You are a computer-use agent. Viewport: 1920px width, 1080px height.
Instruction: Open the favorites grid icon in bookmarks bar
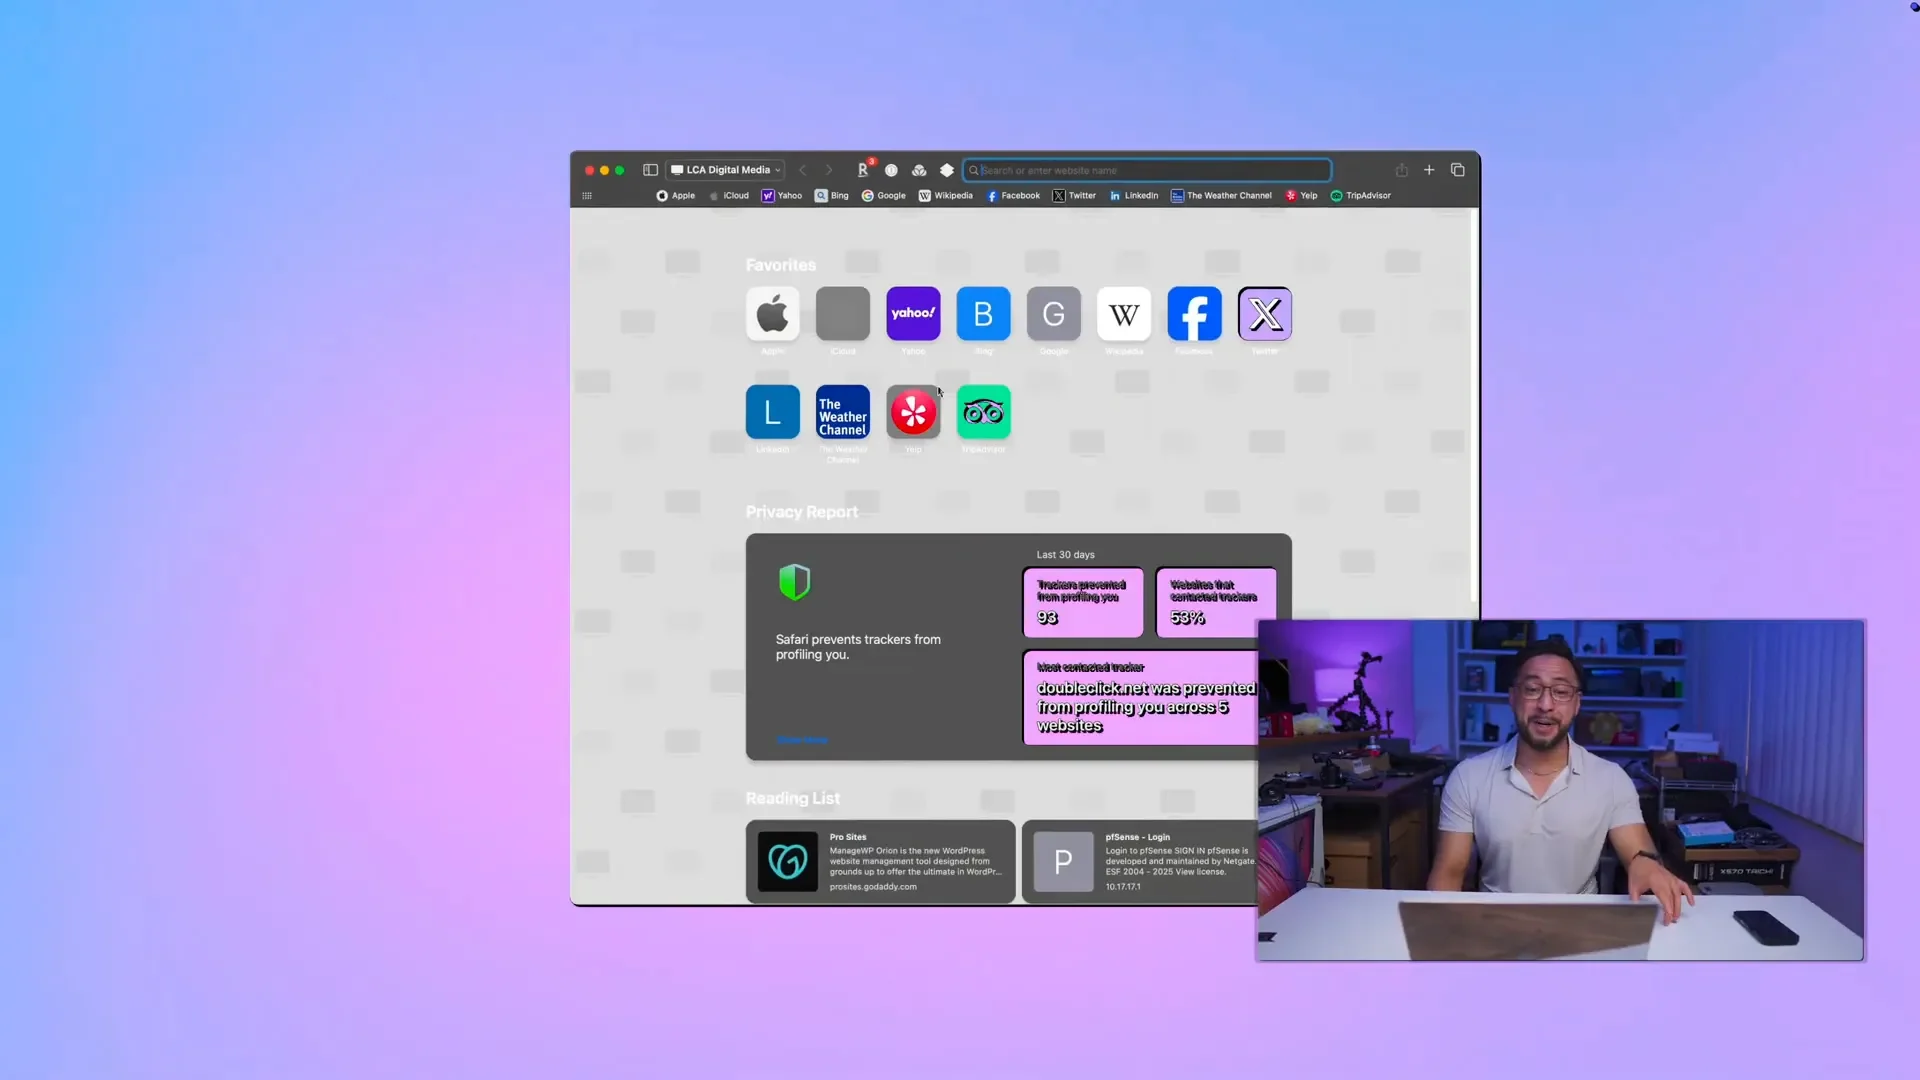[587, 196]
